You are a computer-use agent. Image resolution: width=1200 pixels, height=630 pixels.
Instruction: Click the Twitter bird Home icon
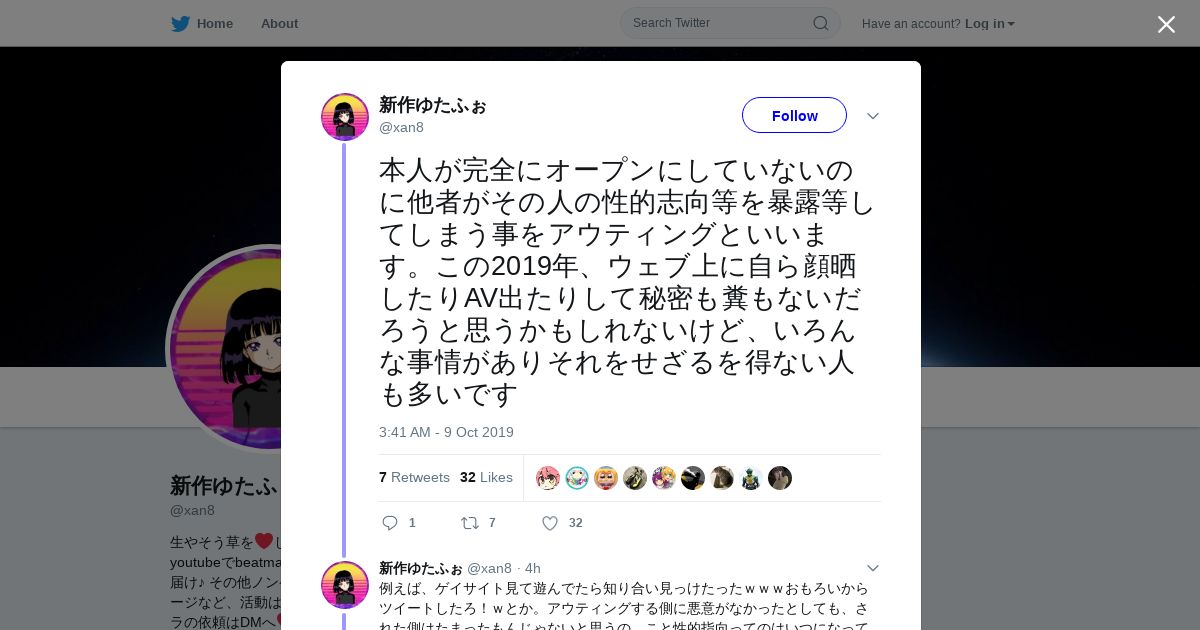pyautogui.click(x=180, y=23)
